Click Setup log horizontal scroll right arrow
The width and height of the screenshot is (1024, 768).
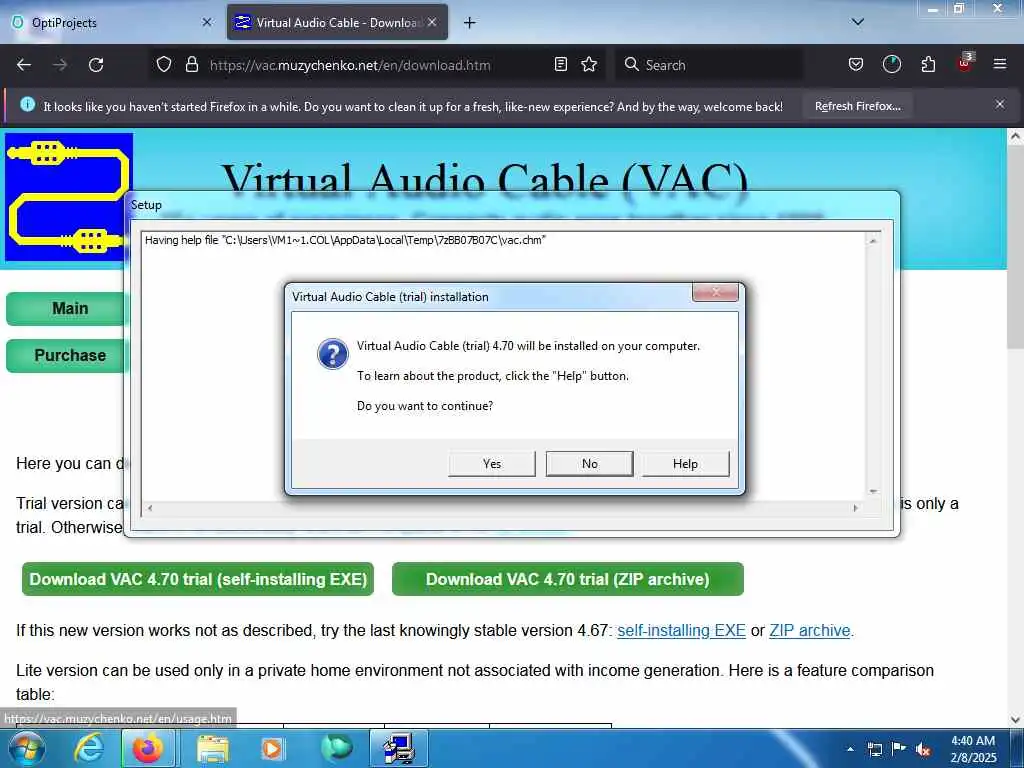click(856, 507)
